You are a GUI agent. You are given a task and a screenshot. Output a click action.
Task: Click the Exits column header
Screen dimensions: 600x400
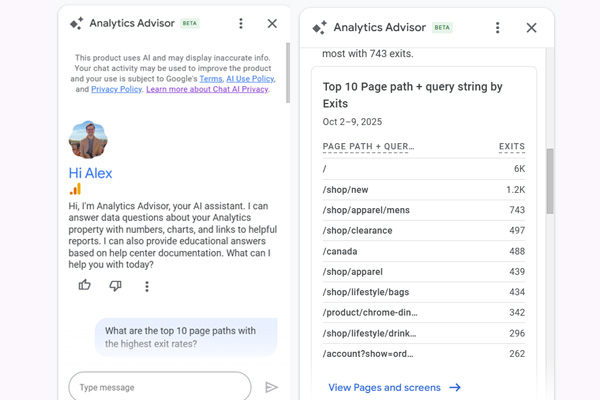click(x=511, y=147)
